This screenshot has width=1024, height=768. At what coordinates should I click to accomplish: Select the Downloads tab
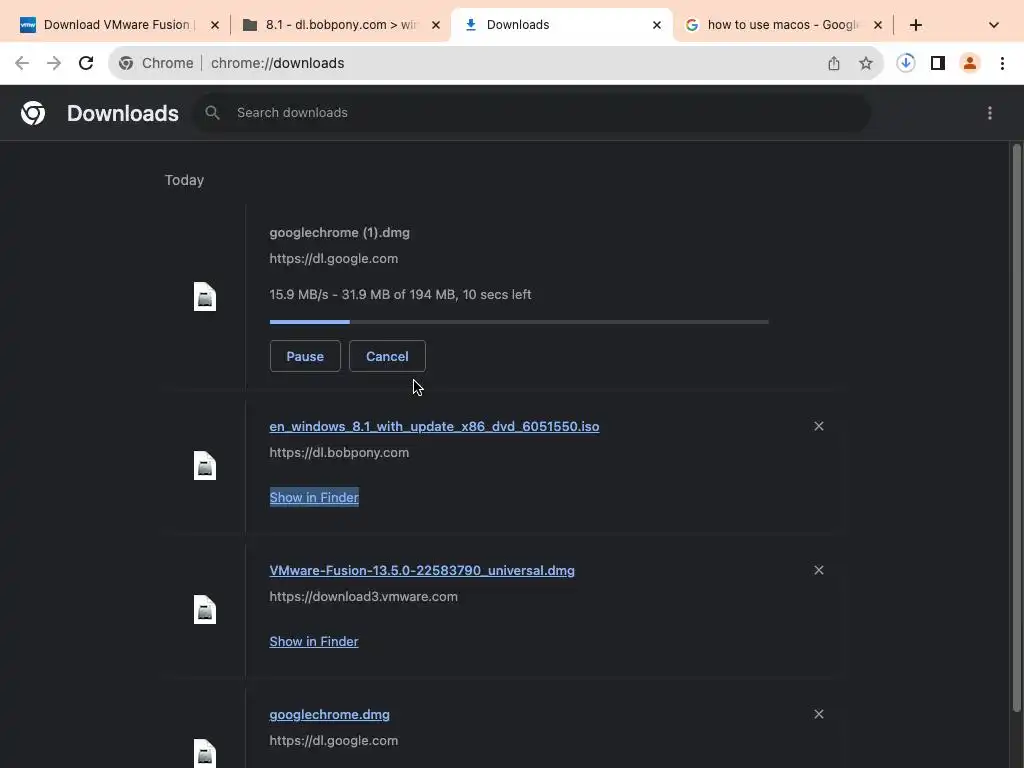(562, 25)
